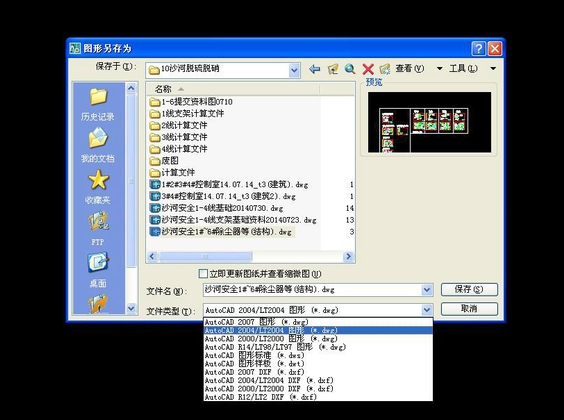Open folder 1-6提交资料图0710
Image resolution: width=564 pixels, height=420 pixels.
pos(191,102)
